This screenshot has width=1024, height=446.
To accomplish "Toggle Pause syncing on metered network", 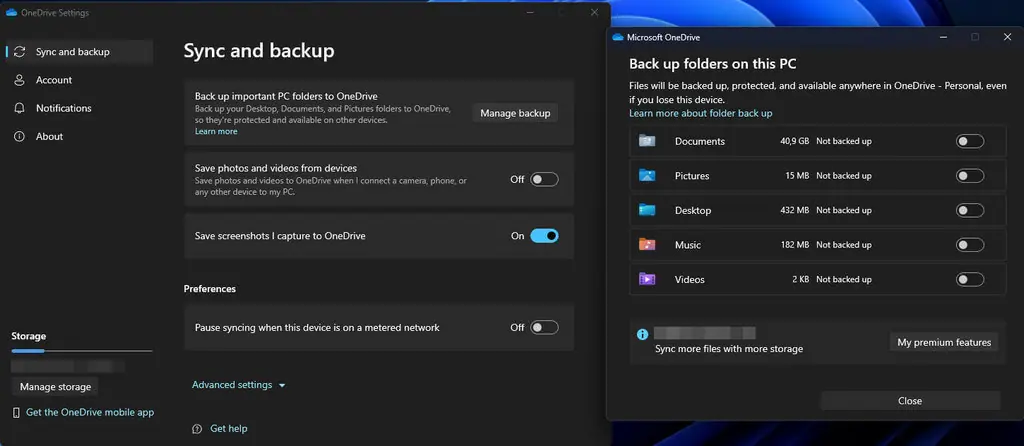I will coord(544,327).
